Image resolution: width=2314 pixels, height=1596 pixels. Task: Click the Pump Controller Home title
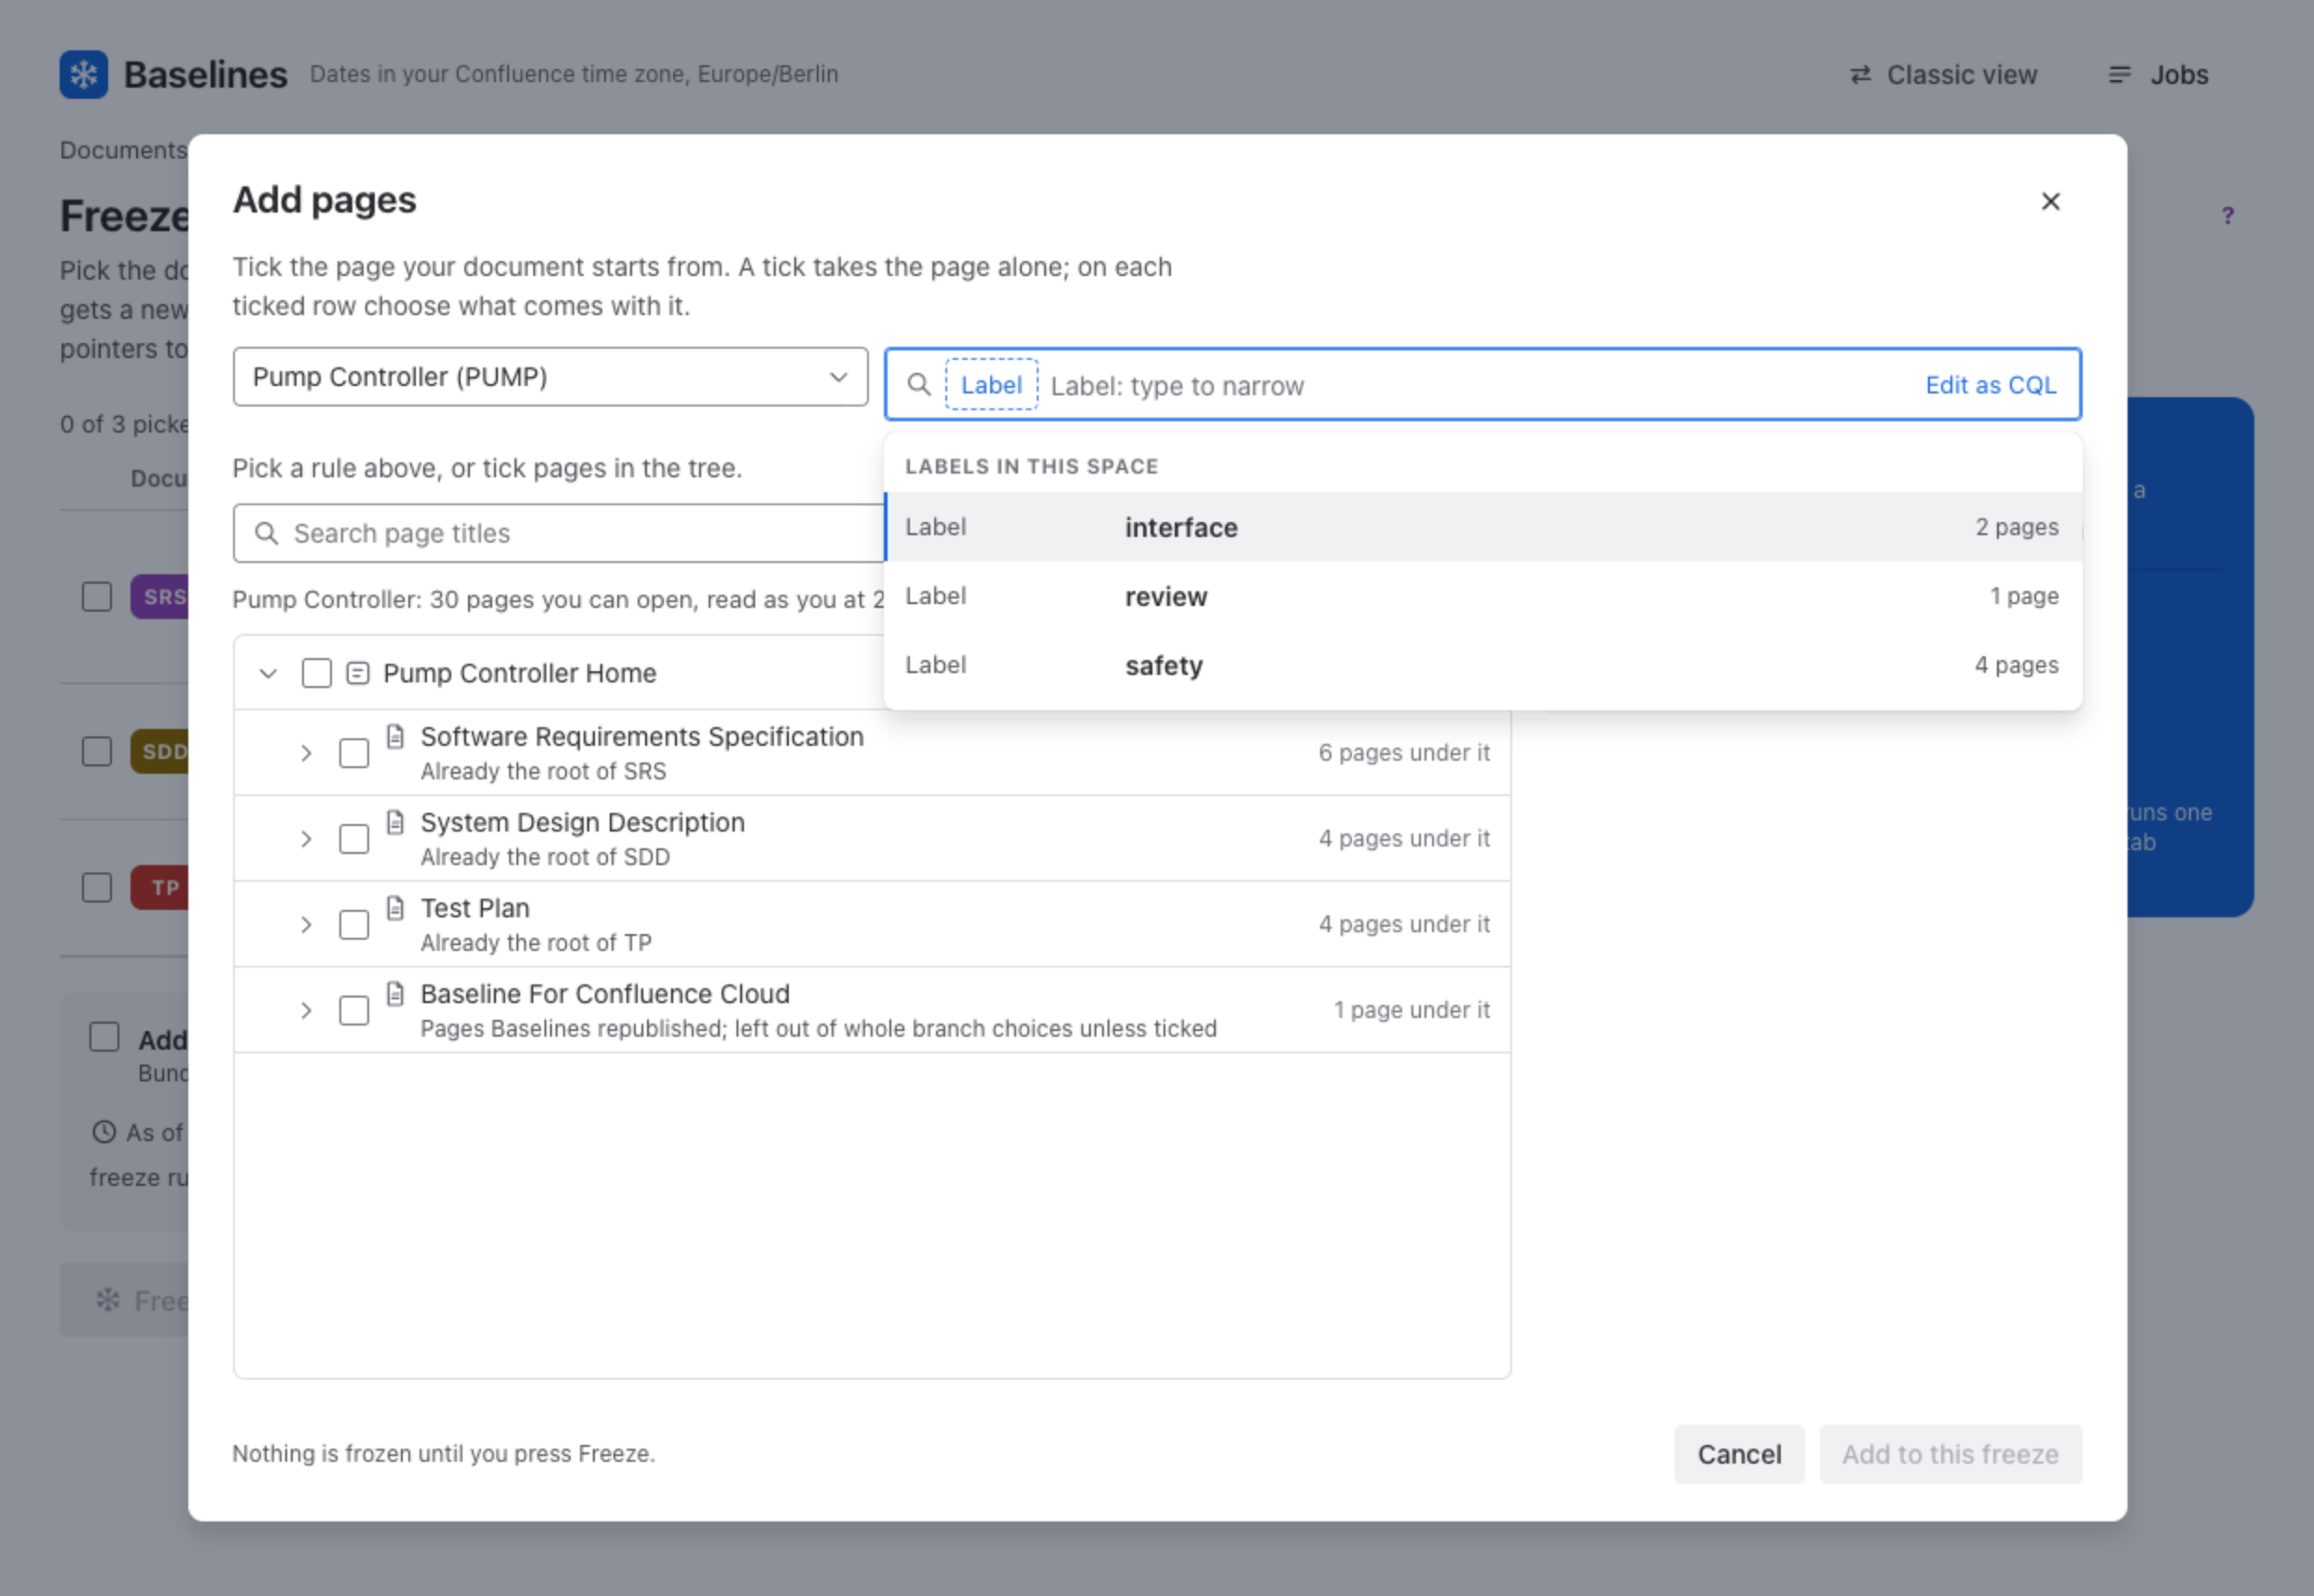click(520, 673)
